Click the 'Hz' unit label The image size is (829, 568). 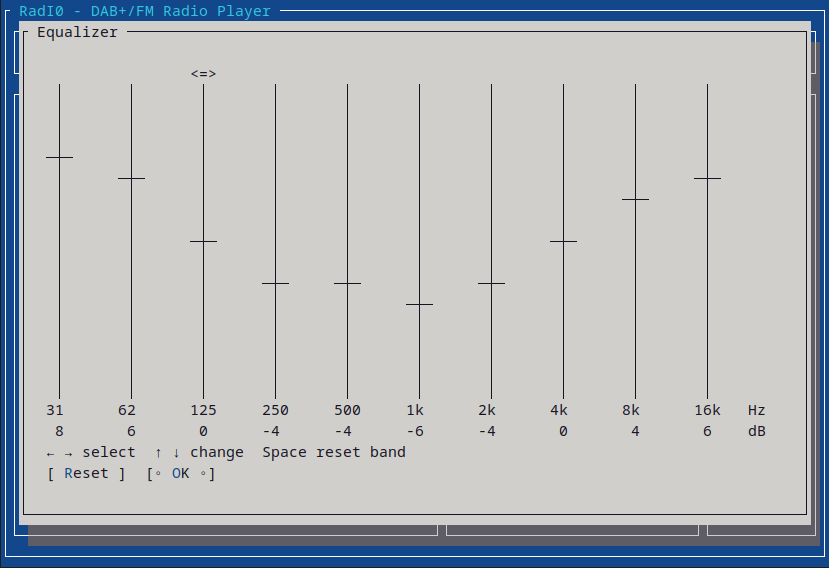[x=757, y=410]
